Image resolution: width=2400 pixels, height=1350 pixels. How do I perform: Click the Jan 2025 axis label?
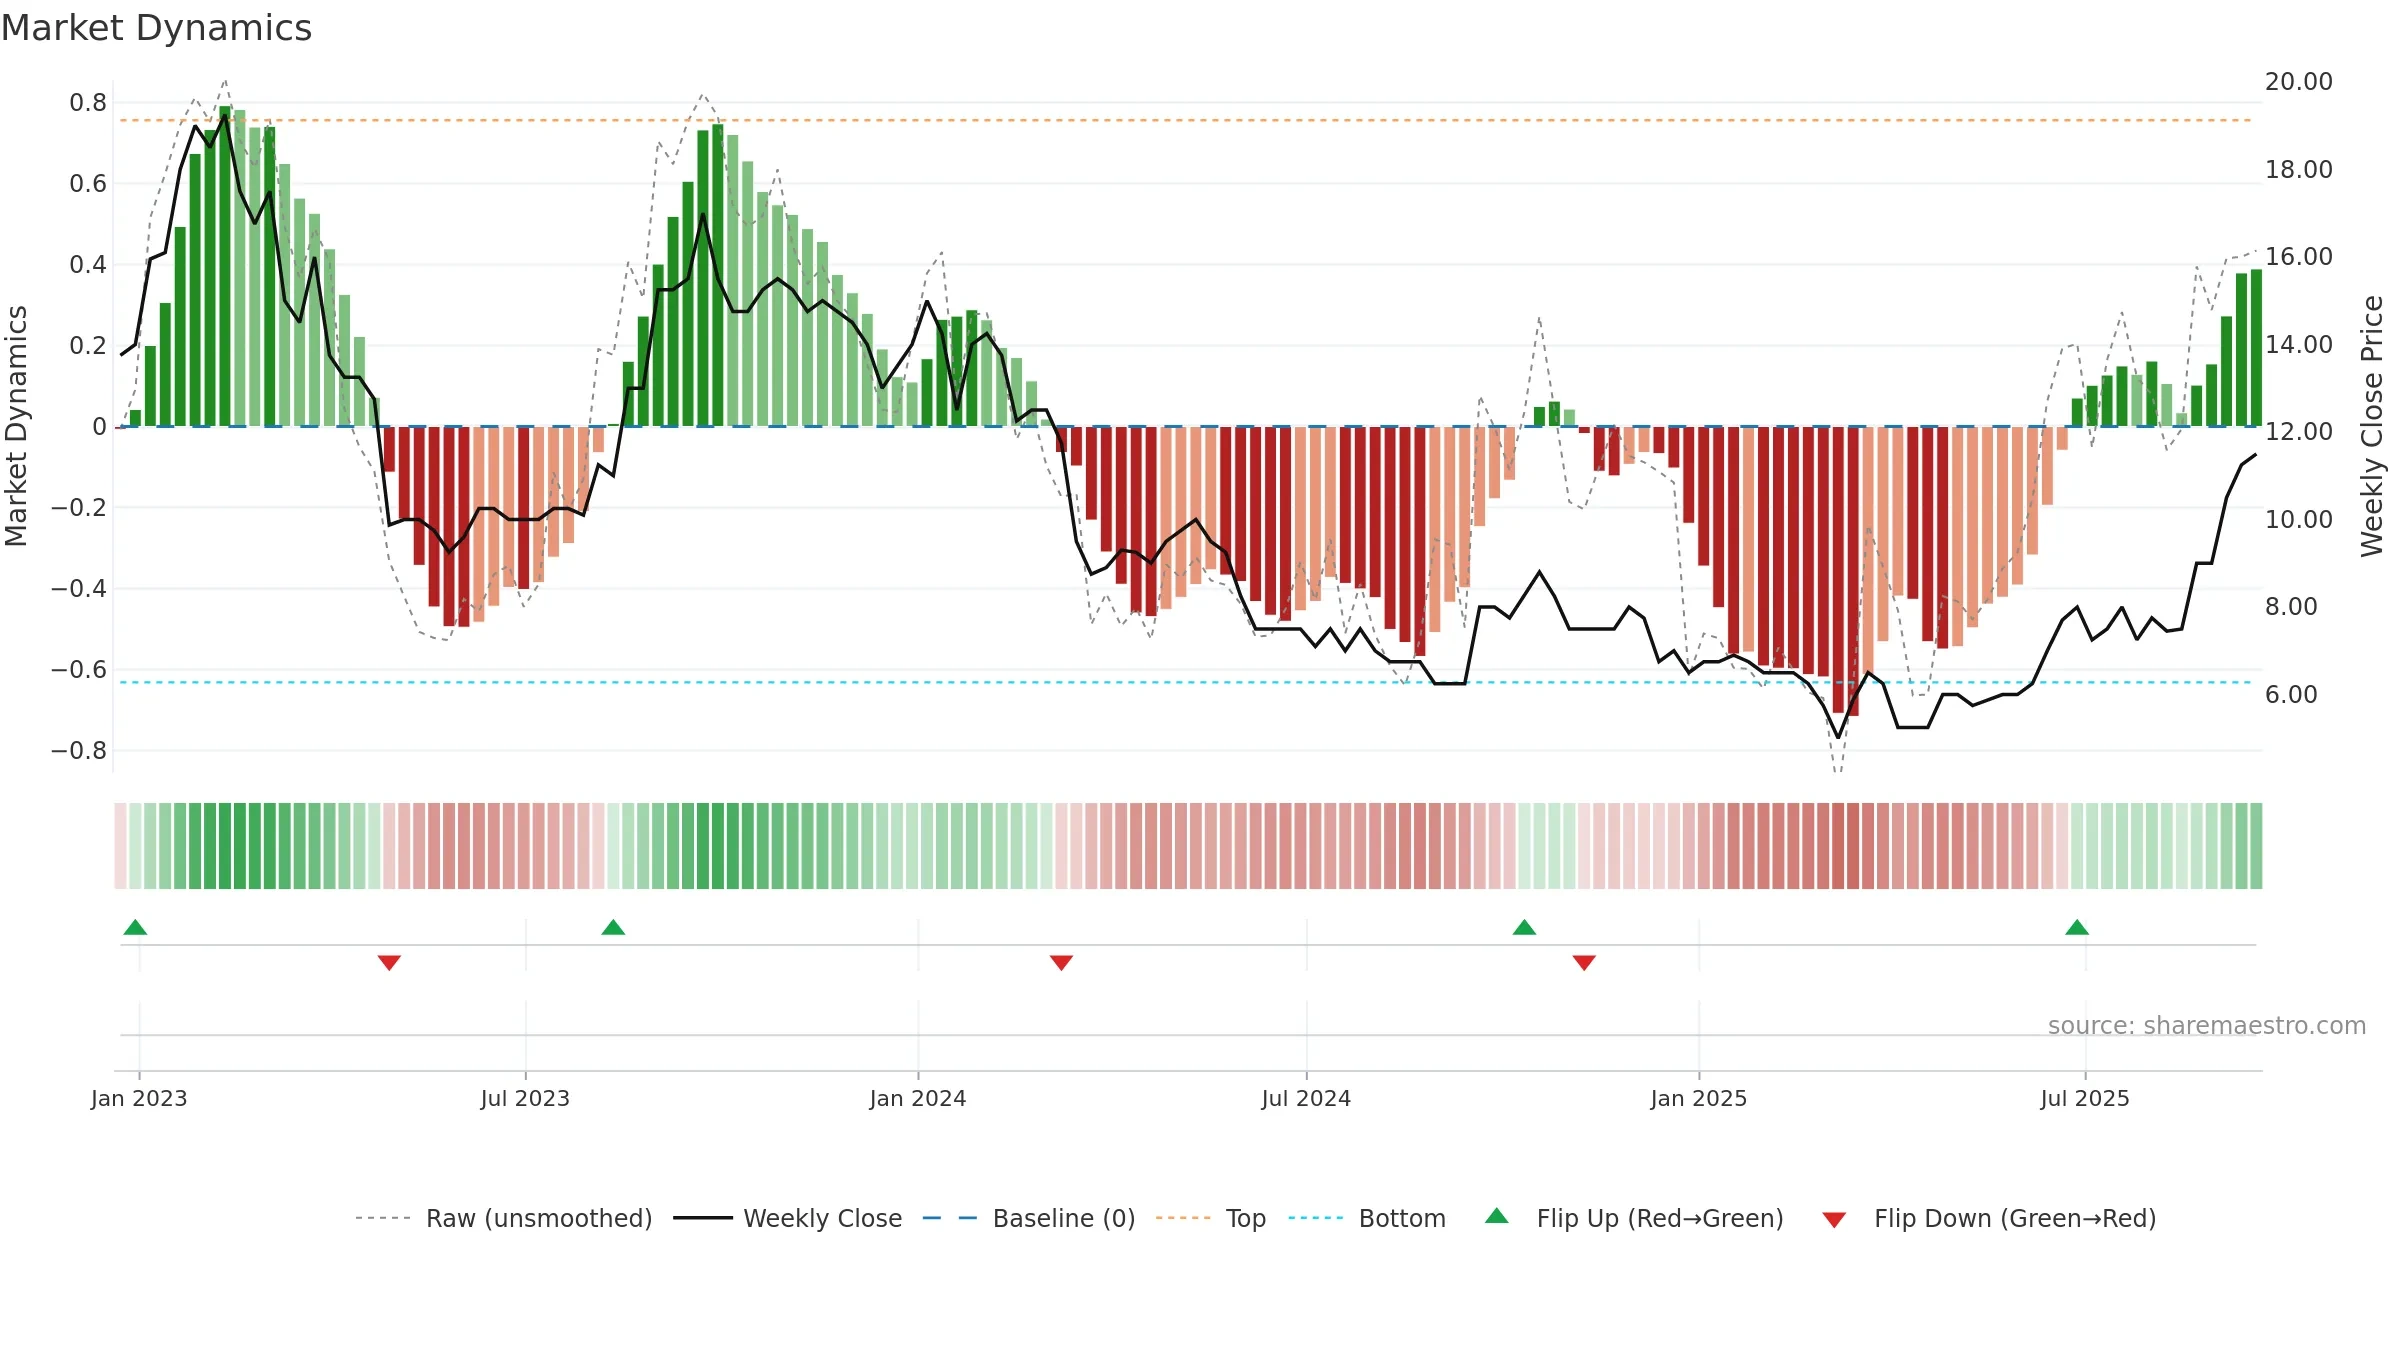point(1699,1098)
